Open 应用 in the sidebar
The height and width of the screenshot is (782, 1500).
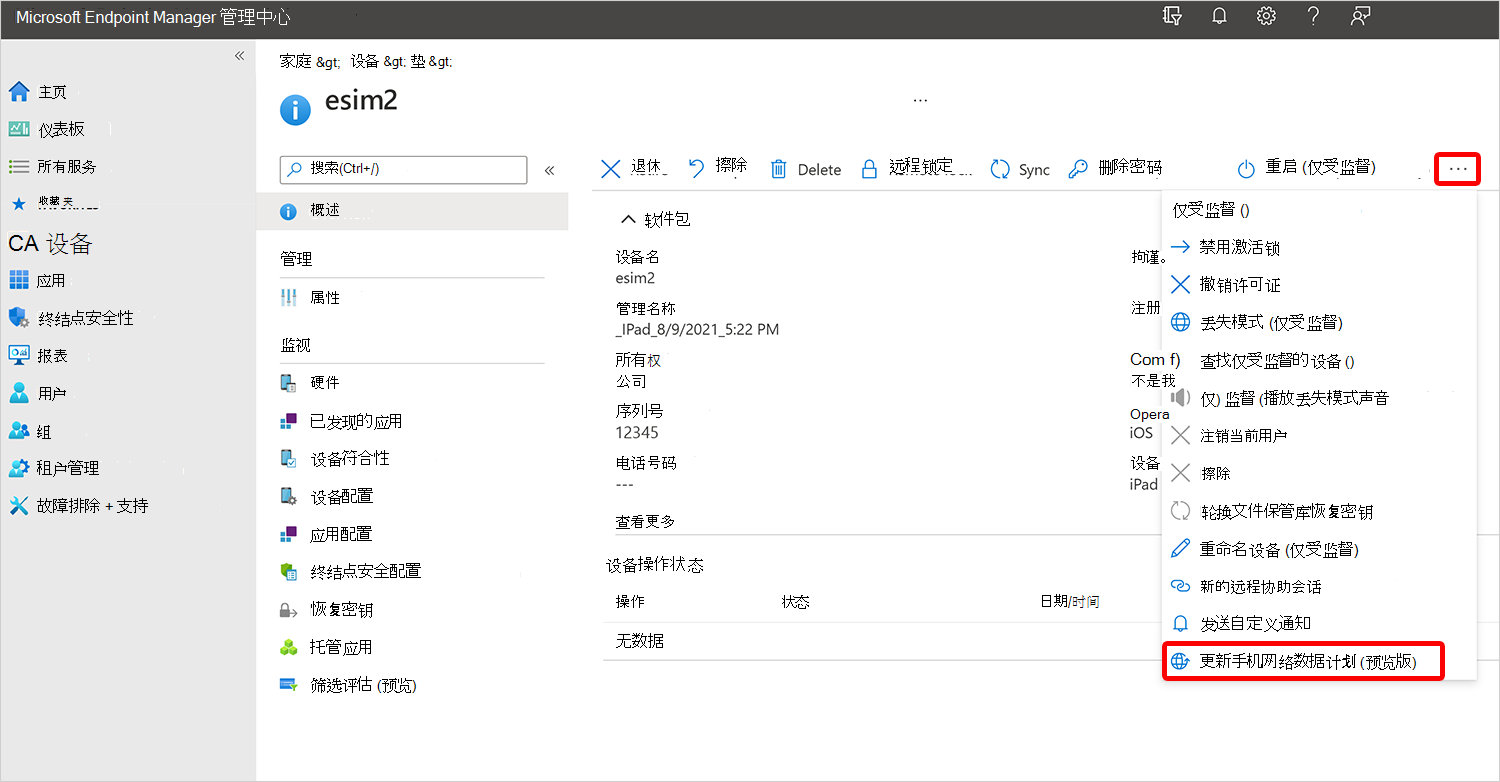[51, 281]
